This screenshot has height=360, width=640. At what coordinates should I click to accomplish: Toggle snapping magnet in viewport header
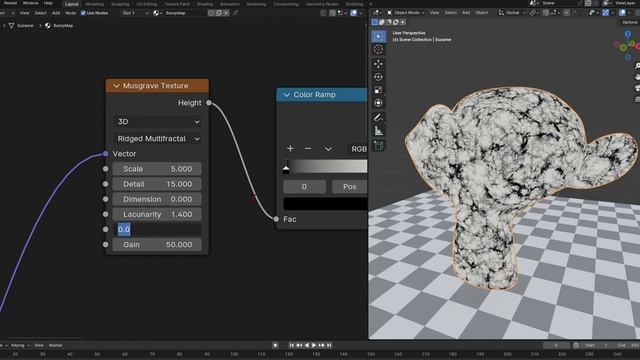tap(545, 13)
